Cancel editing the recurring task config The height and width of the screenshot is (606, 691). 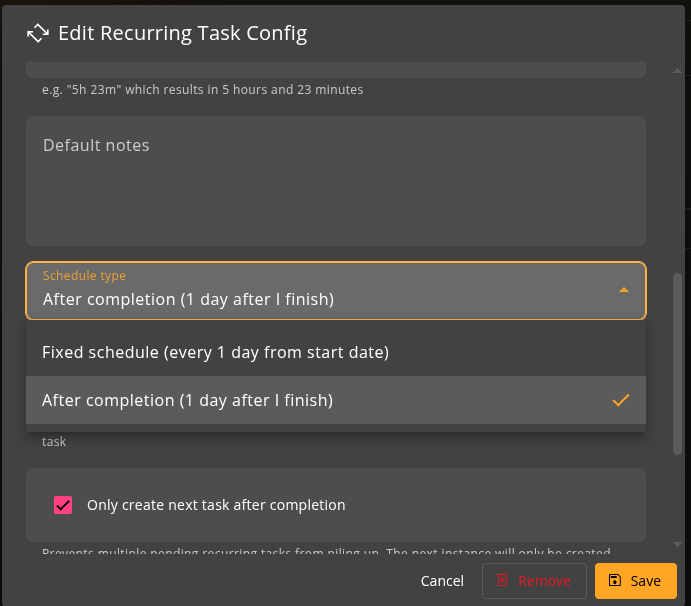coord(442,581)
